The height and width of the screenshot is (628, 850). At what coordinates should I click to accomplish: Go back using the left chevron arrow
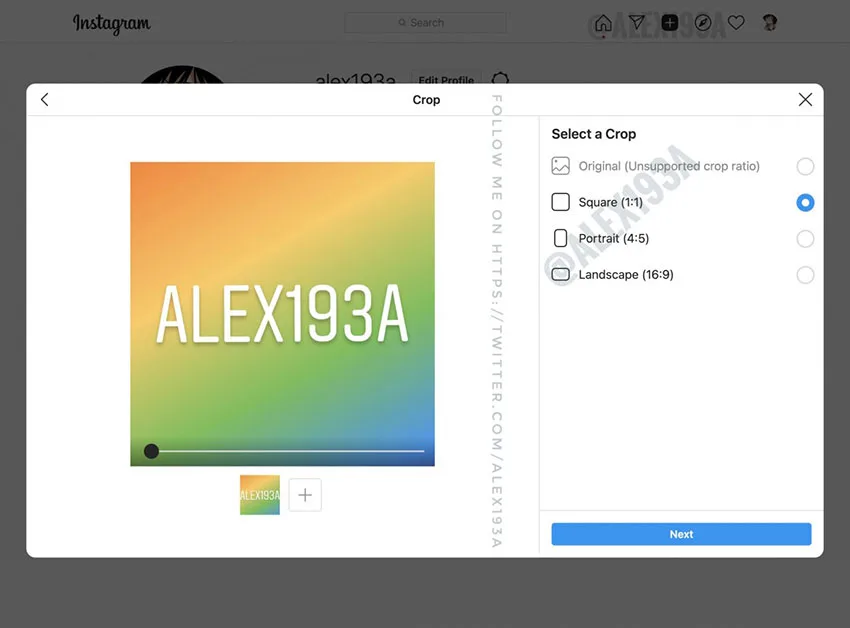point(45,100)
